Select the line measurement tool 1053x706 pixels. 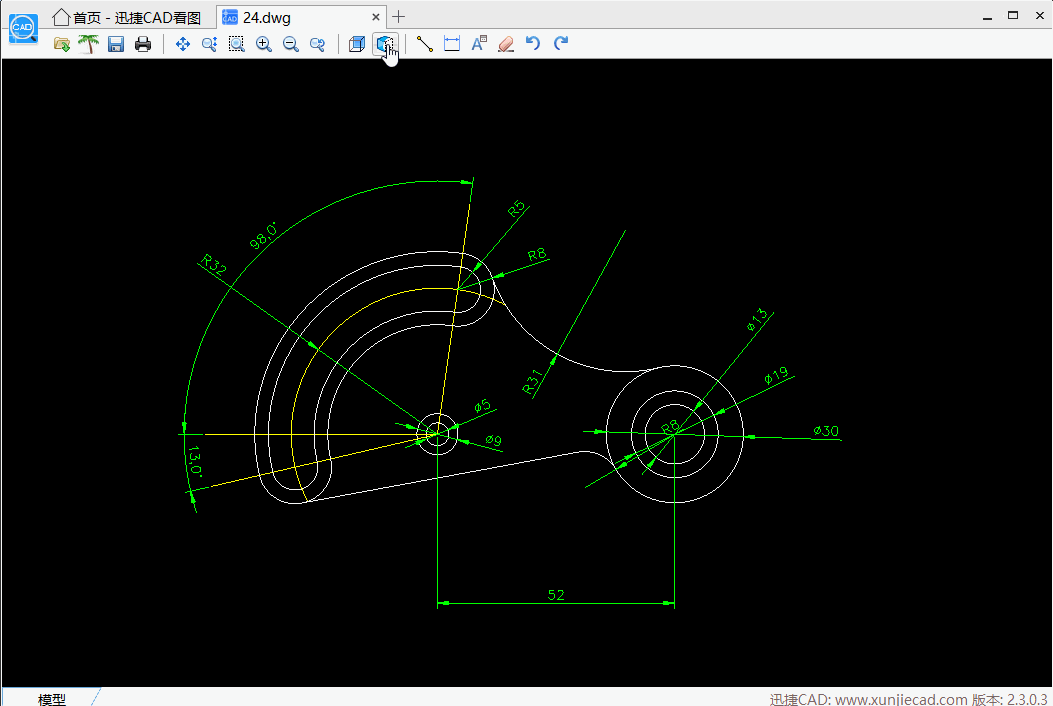tap(424, 44)
